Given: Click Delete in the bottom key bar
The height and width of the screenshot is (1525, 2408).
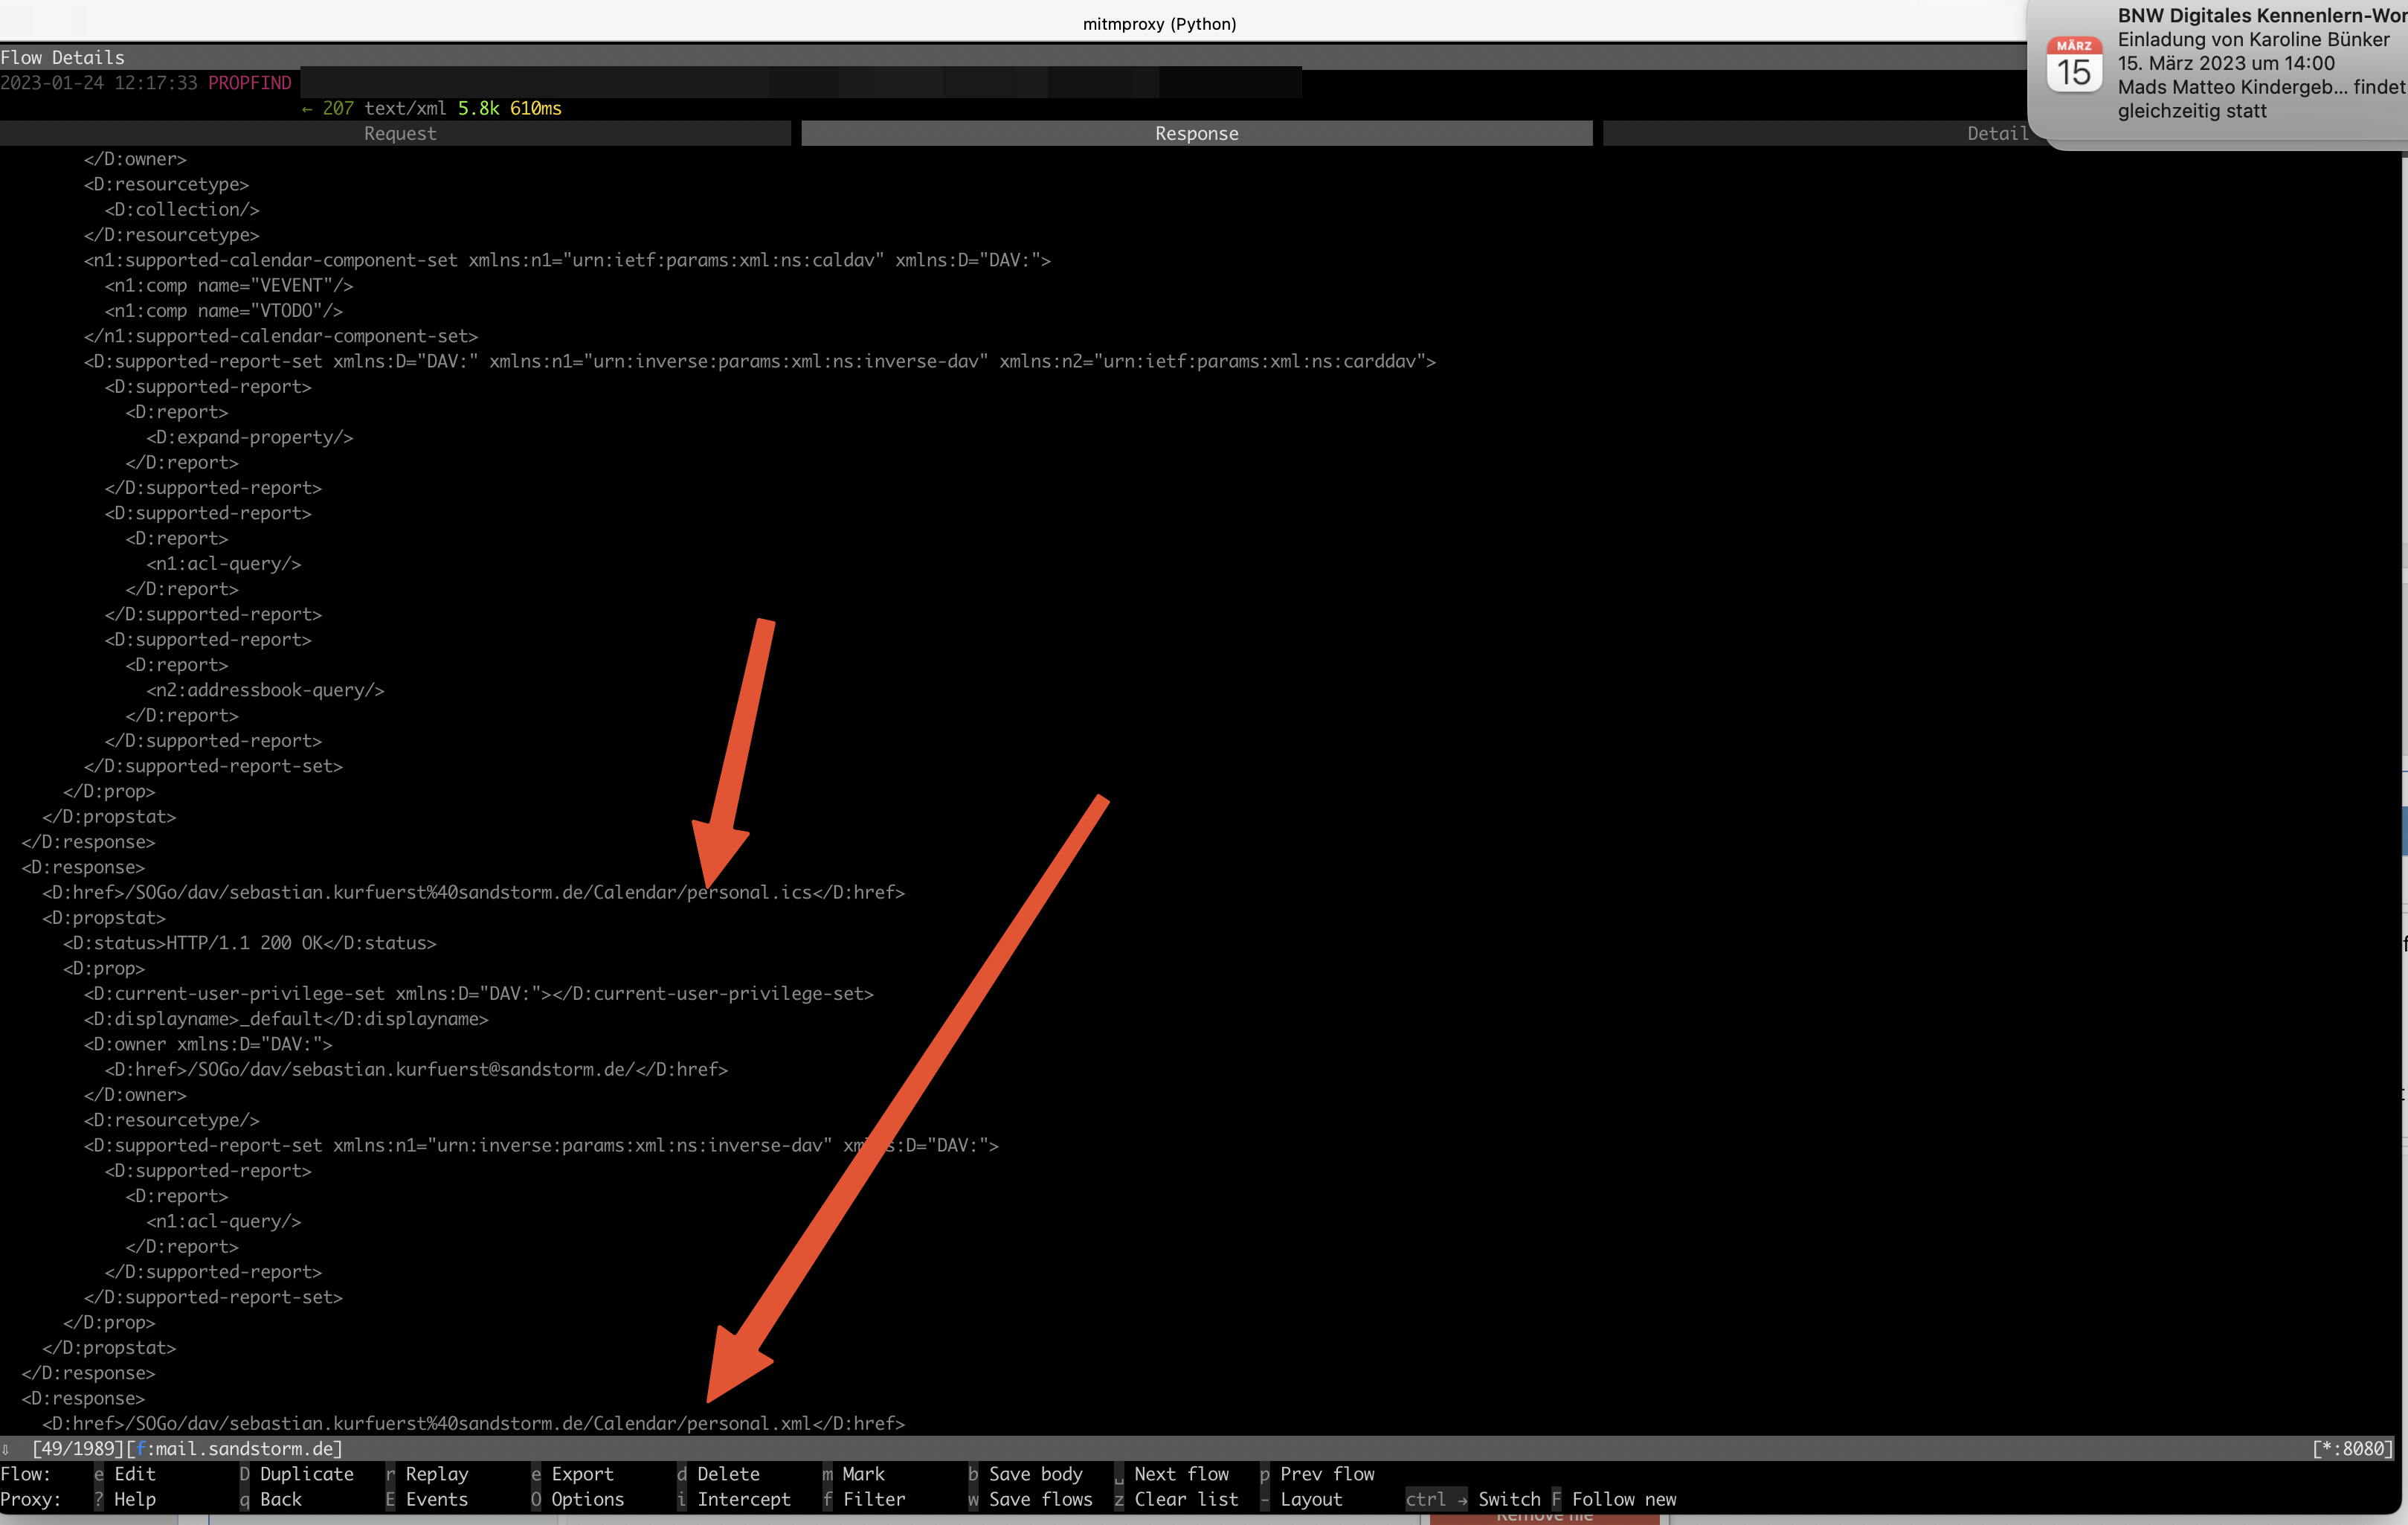Looking at the screenshot, I should pyautogui.click(x=728, y=1474).
